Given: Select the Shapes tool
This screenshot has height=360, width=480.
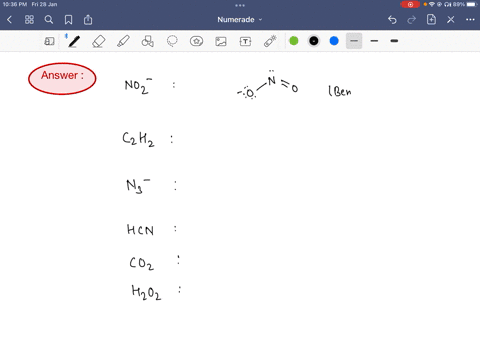Looking at the screenshot, I should tap(147, 41).
